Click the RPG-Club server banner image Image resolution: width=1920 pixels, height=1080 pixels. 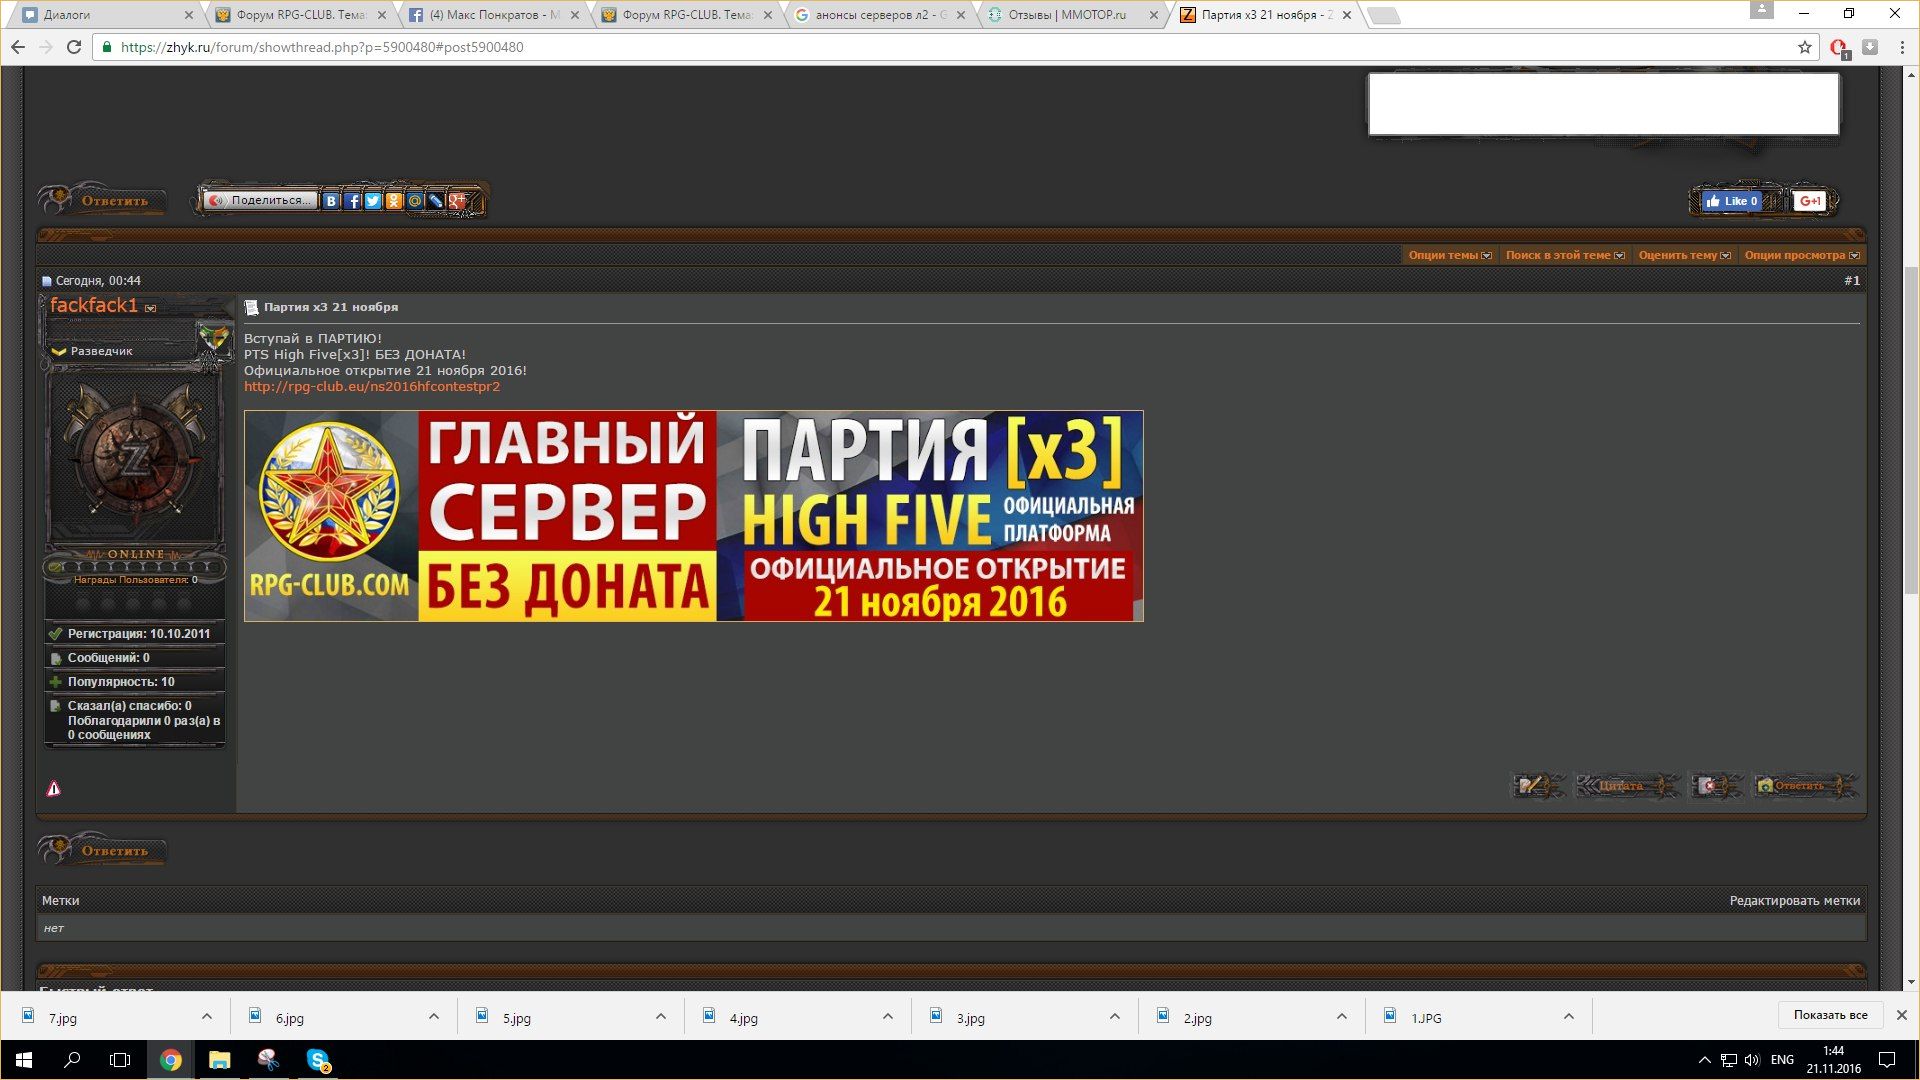[x=693, y=516]
